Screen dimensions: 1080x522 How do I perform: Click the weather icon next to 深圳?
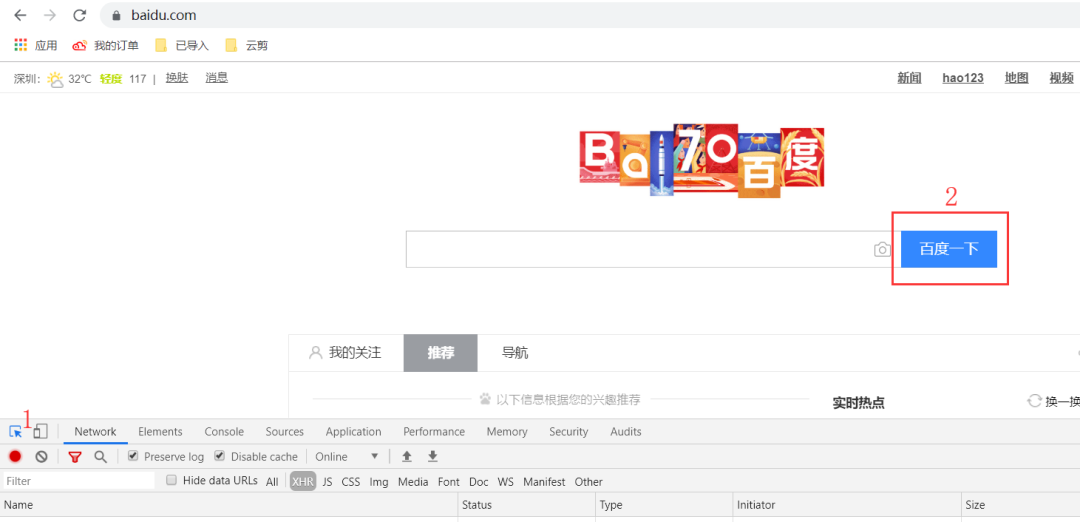tap(55, 79)
